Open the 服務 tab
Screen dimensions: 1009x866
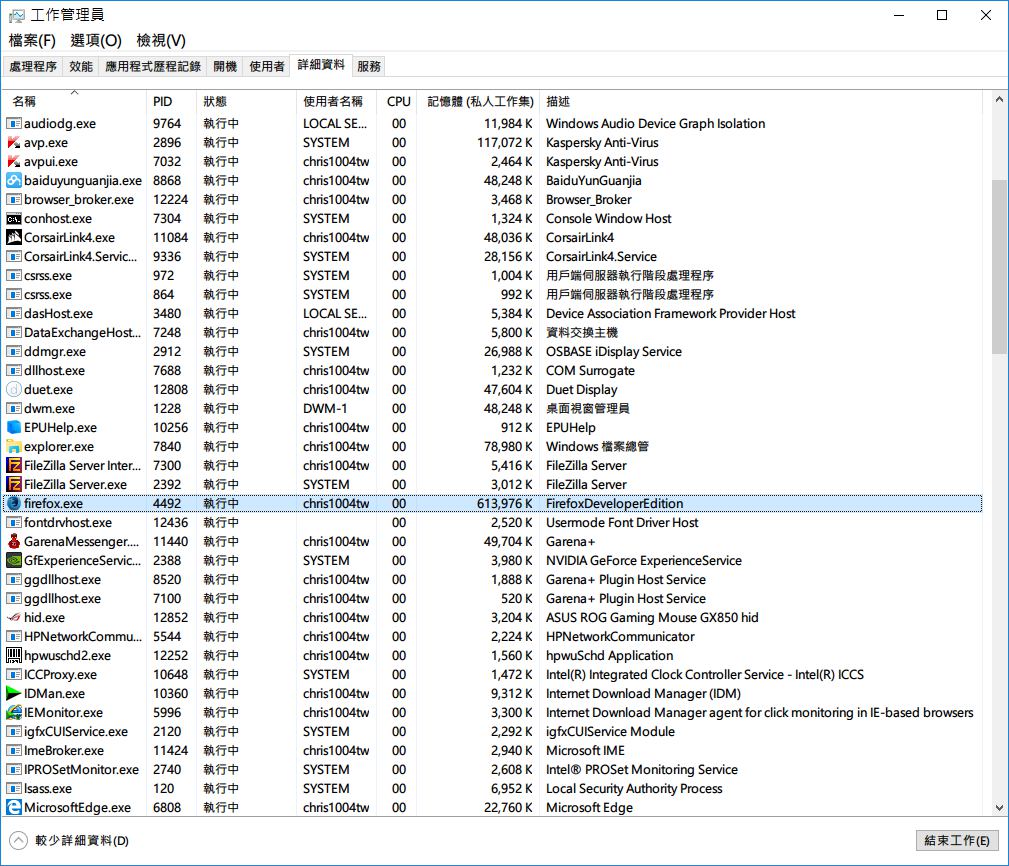(x=368, y=66)
